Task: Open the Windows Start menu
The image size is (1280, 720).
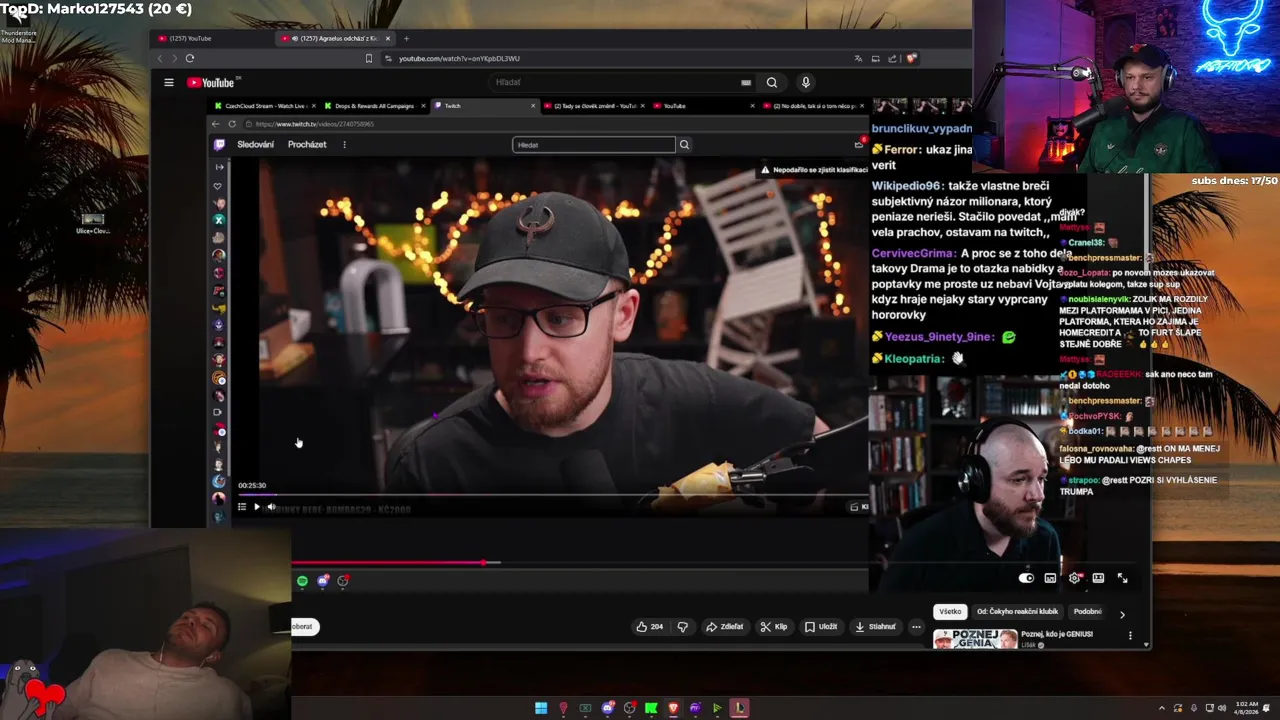Action: [x=541, y=708]
